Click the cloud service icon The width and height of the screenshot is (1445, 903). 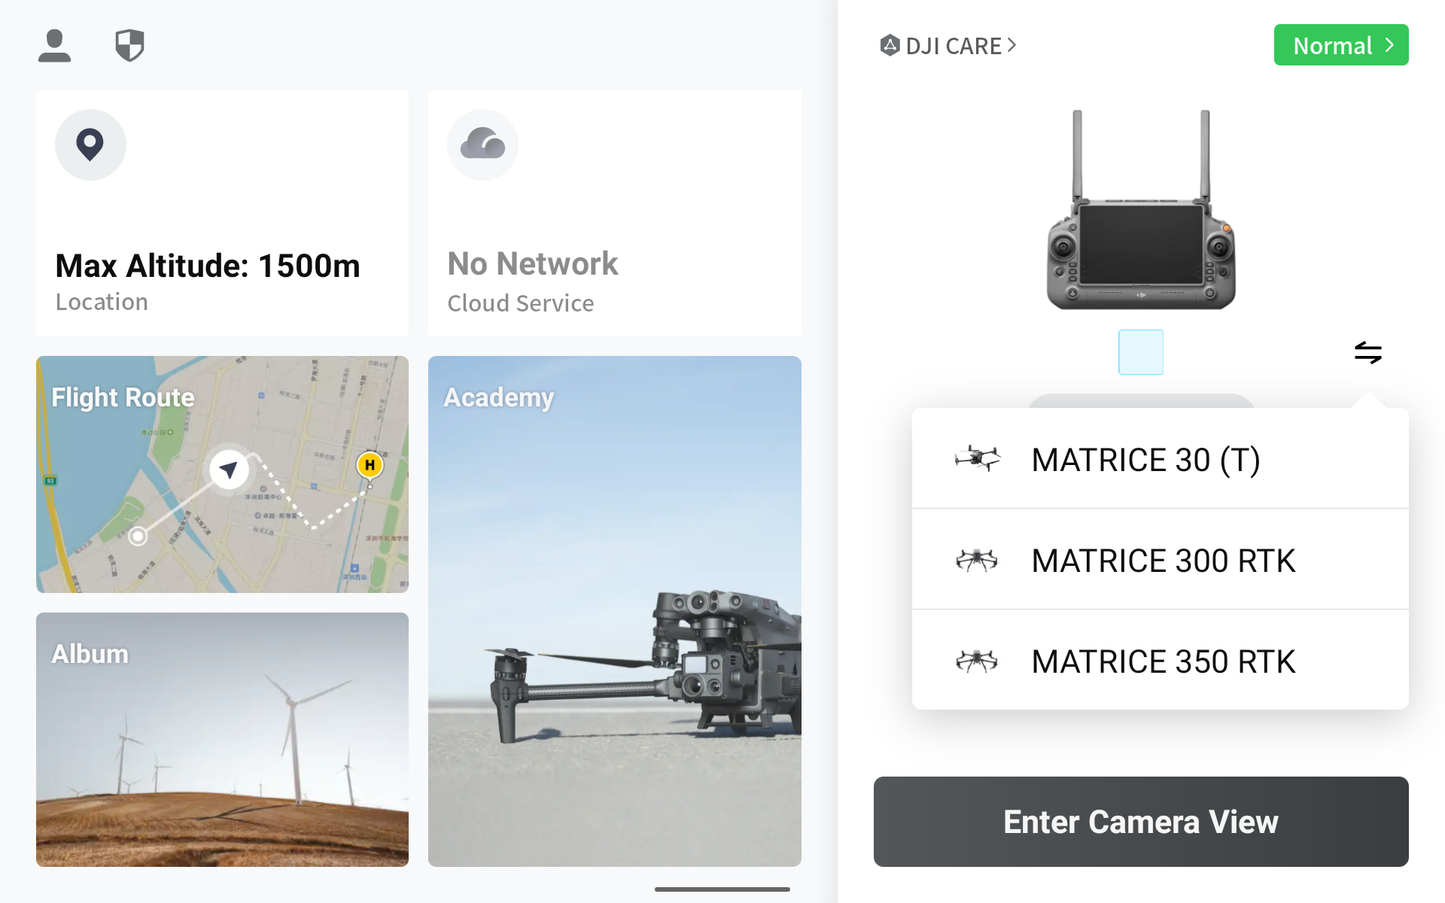click(483, 145)
